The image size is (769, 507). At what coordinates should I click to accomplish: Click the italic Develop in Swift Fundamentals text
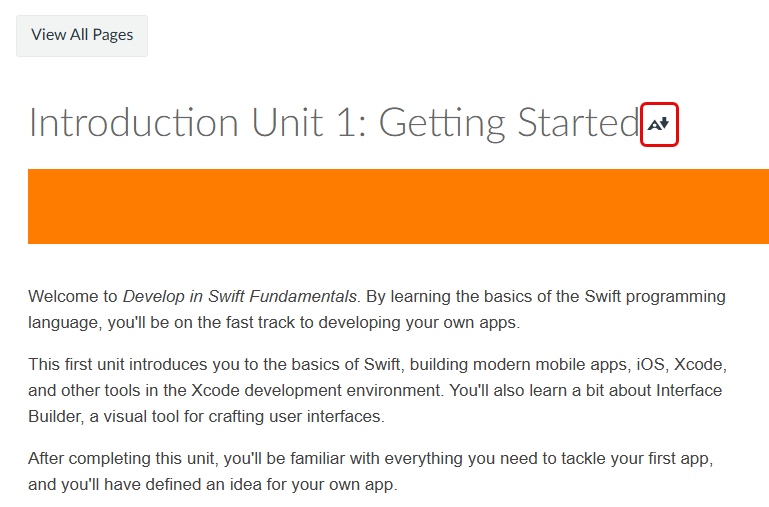tap(240, 296)
